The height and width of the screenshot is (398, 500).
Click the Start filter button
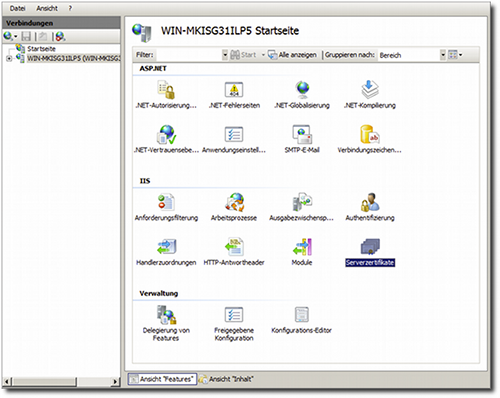(244, 55)
